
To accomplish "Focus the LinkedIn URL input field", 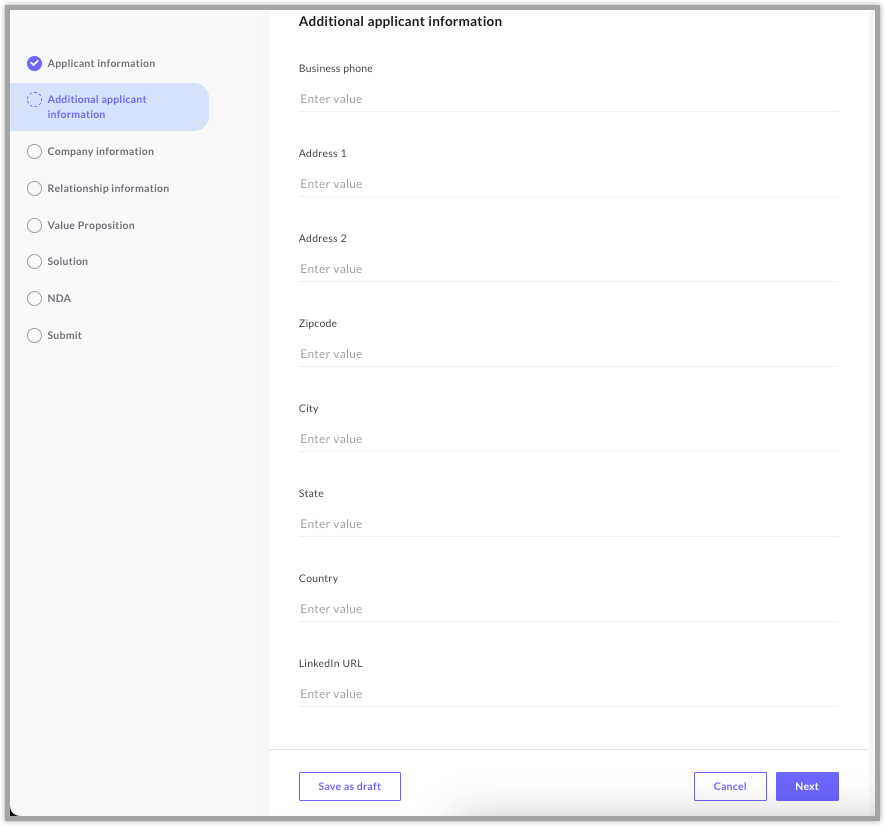I will [x=568, y=694].
